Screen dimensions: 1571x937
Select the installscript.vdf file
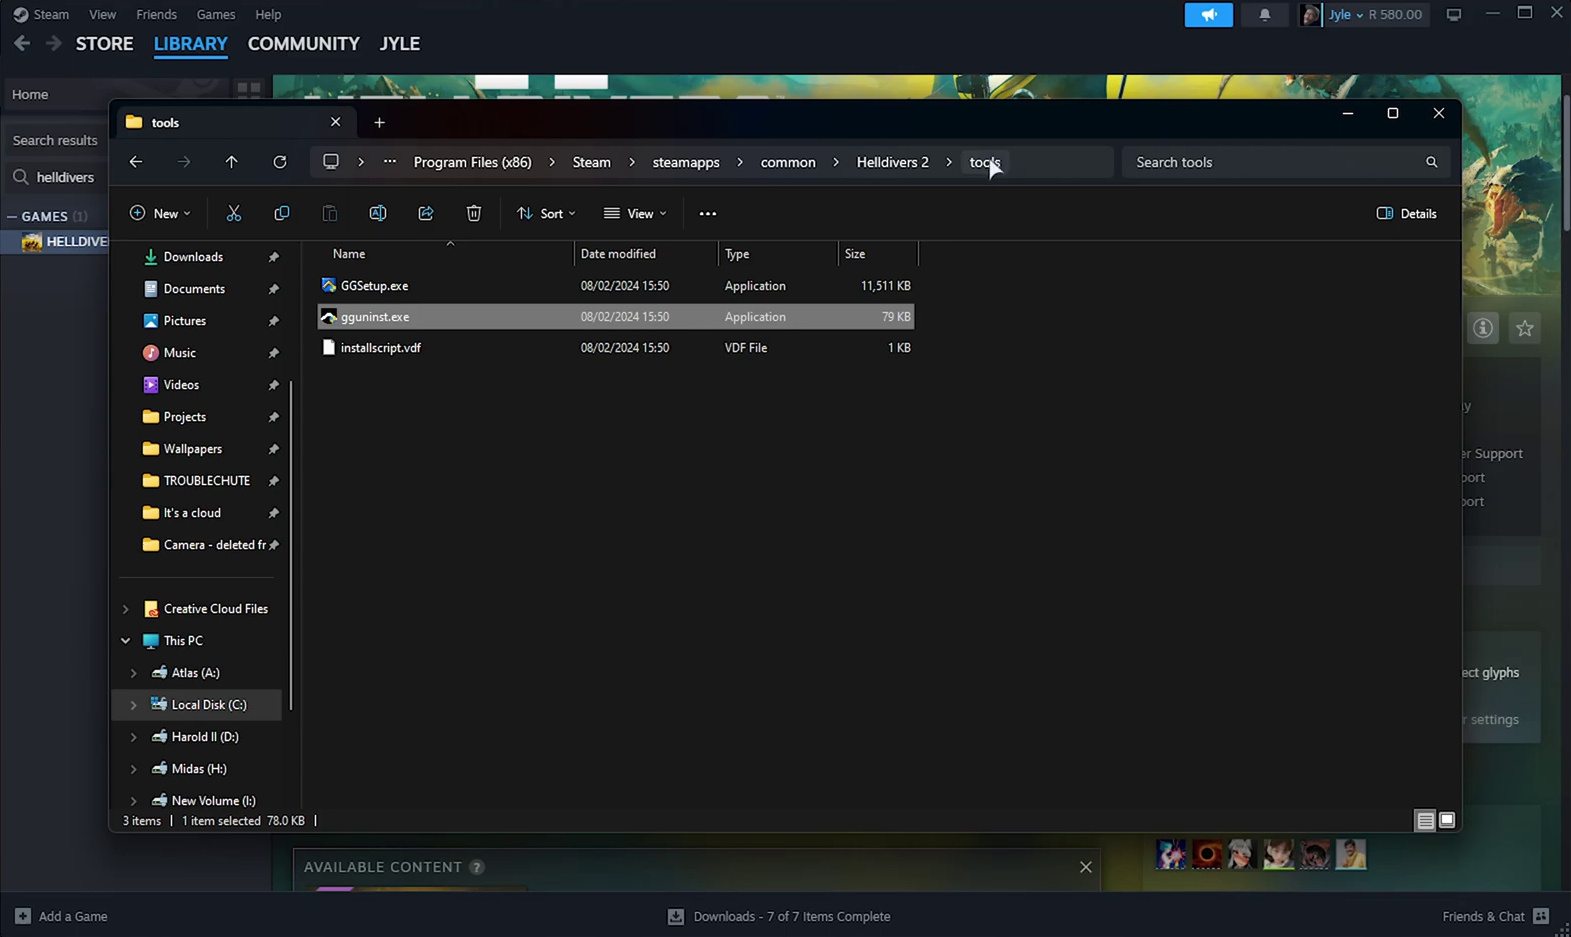[x=616, y=348]
